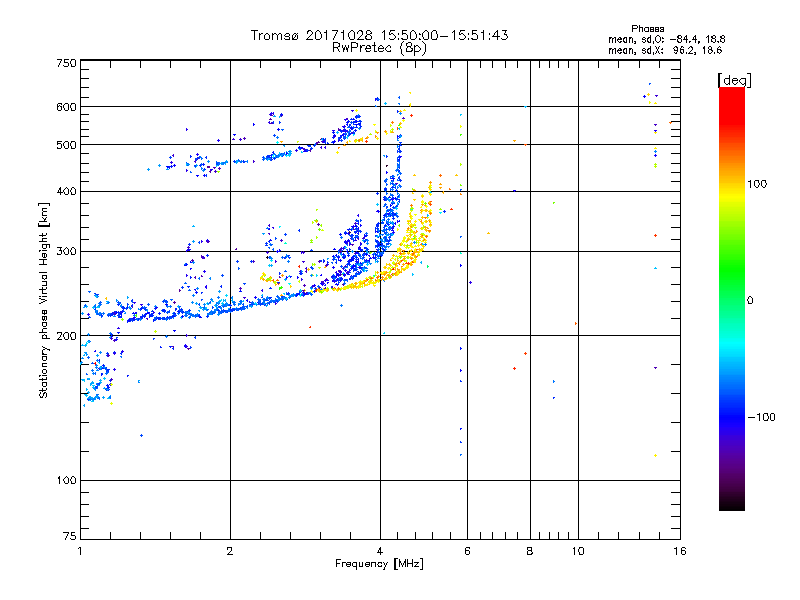The width and height of the screenshot is (800, 600).
Task: Click the x-axis tick label '2'
Action: (x=230, y=551)
